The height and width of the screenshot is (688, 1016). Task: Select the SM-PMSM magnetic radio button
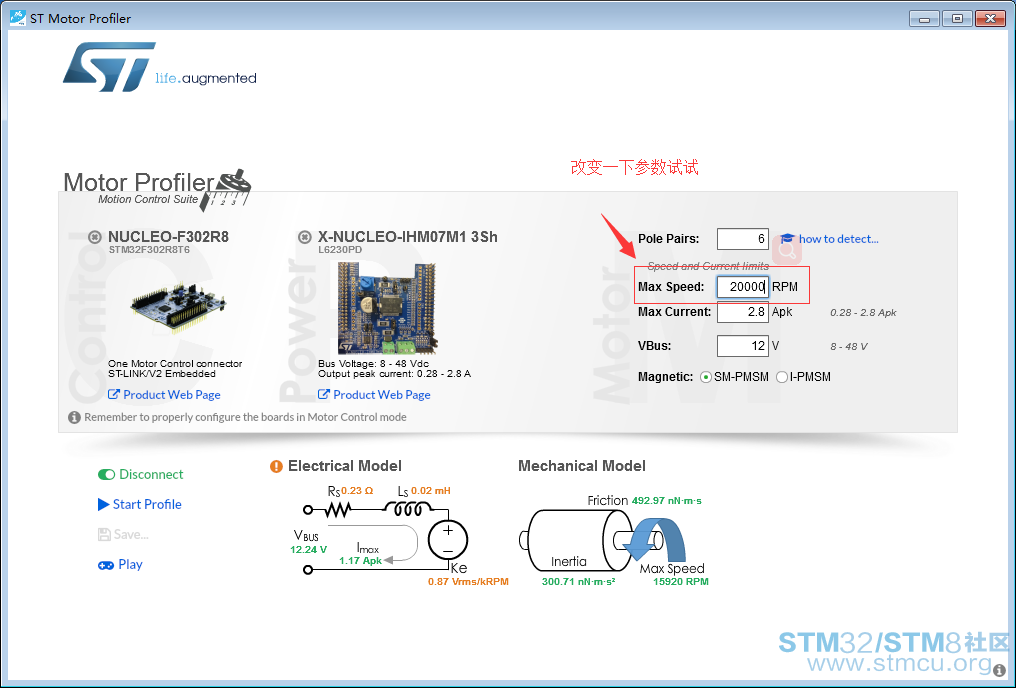(706, 377)
